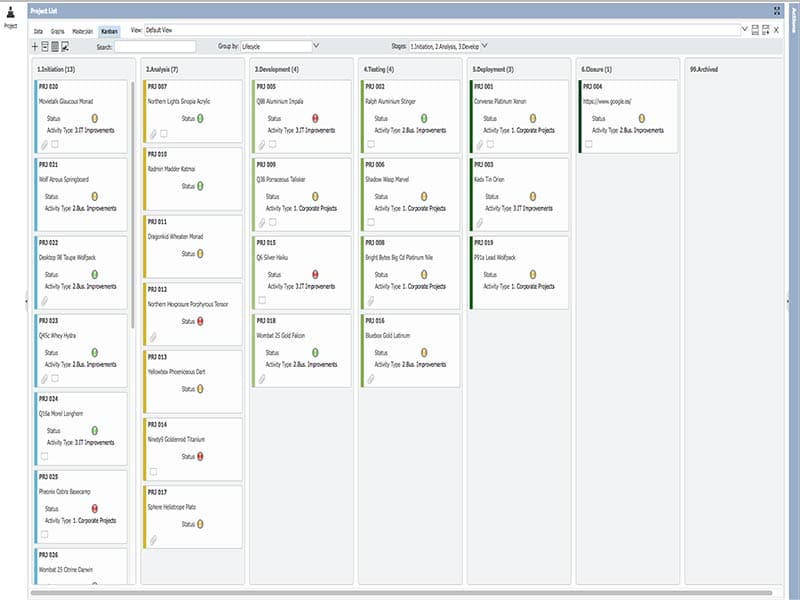Tick the checkbox on PRJ 001 card

pyautogui.click(x=490, y=144)
